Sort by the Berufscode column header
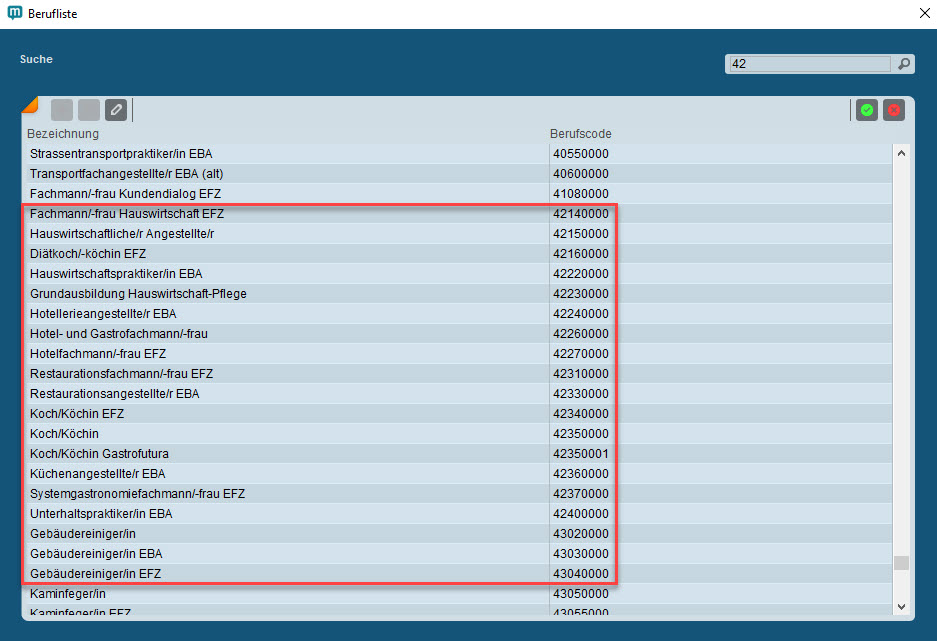 point(580,134)
